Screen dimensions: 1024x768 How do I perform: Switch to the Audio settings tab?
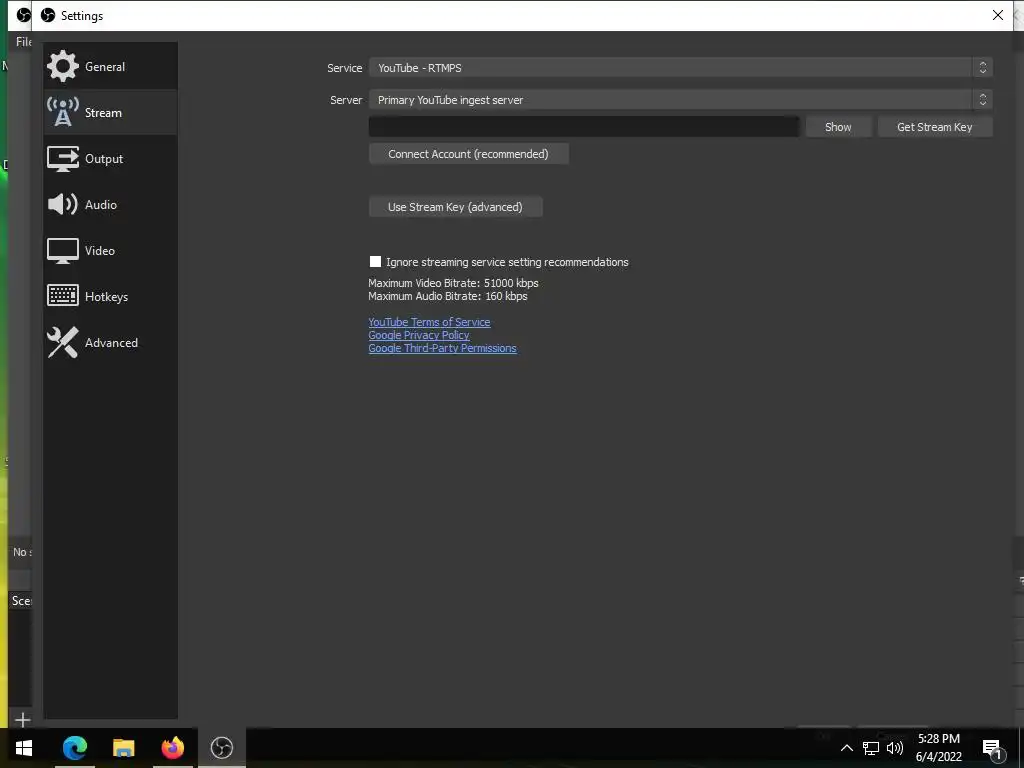point(110,204)
